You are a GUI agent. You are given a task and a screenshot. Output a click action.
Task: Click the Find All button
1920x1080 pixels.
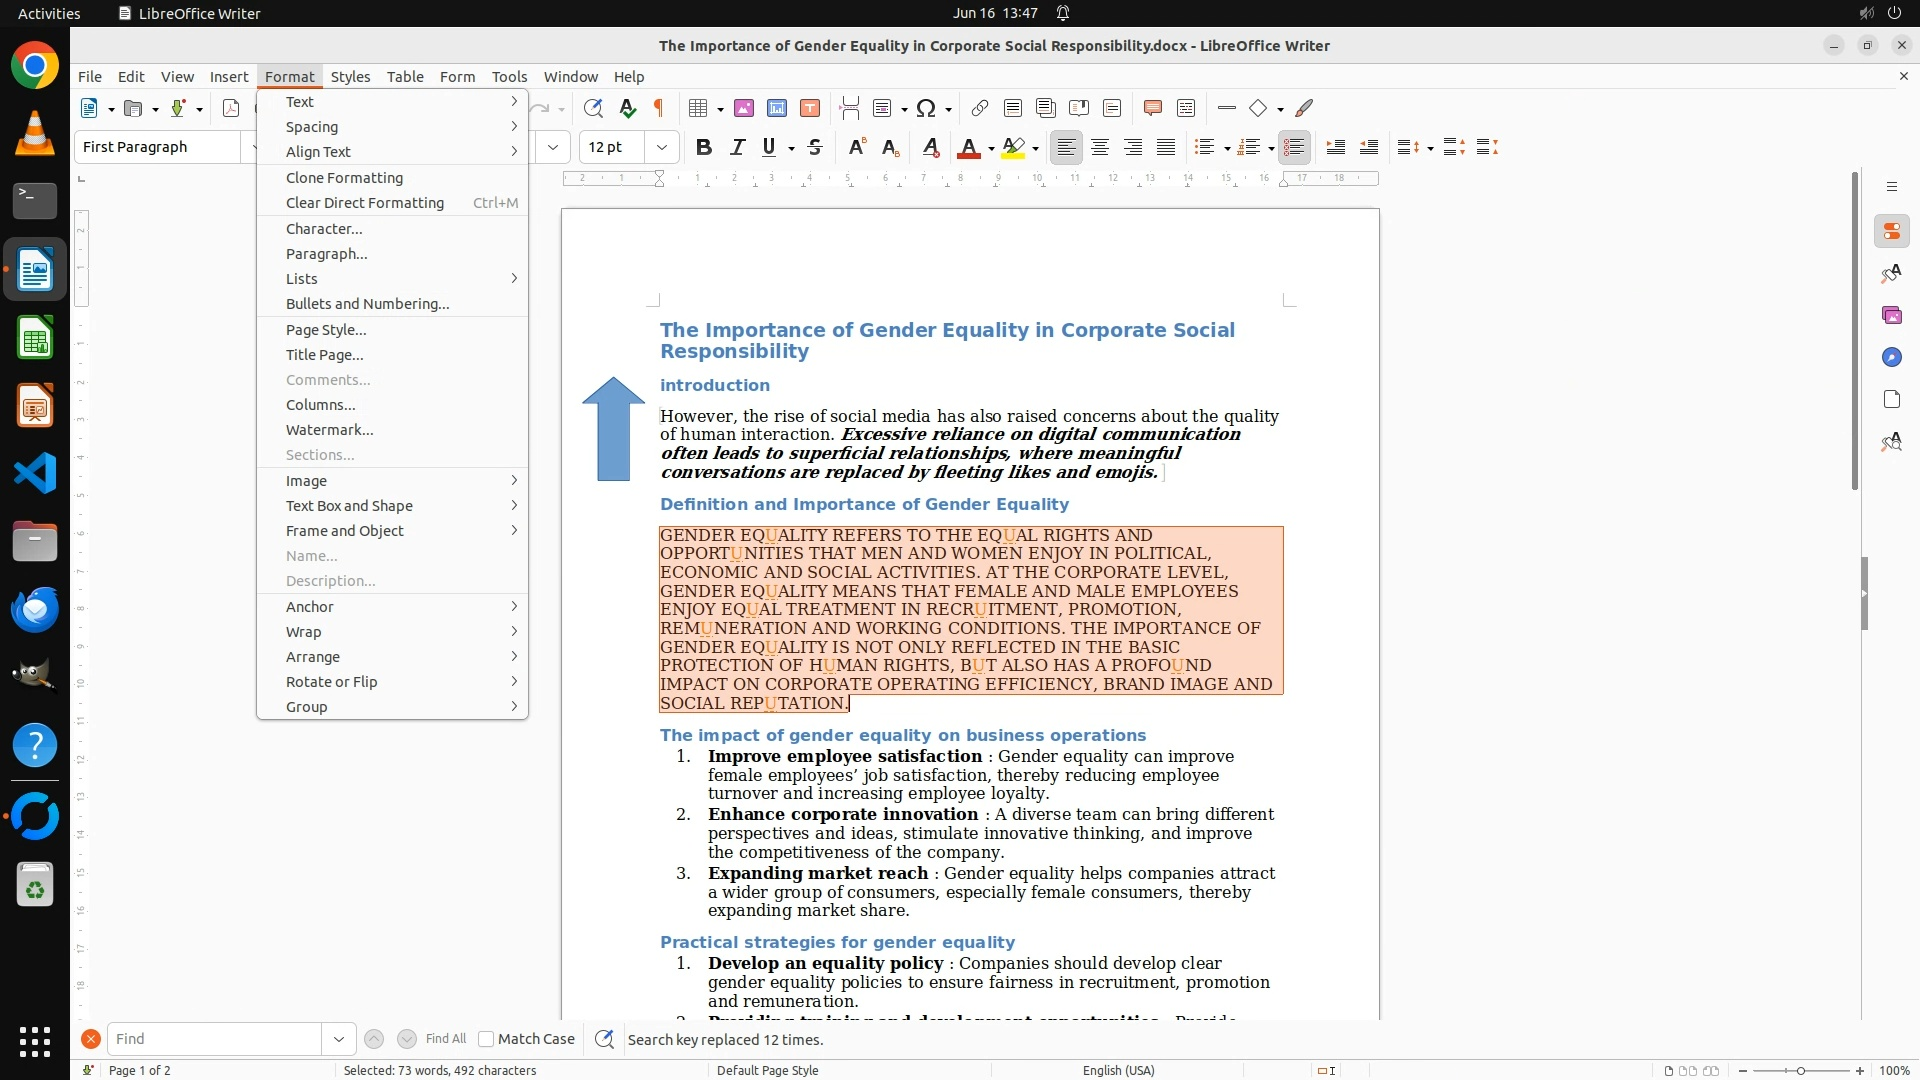tap(446, 1039)
